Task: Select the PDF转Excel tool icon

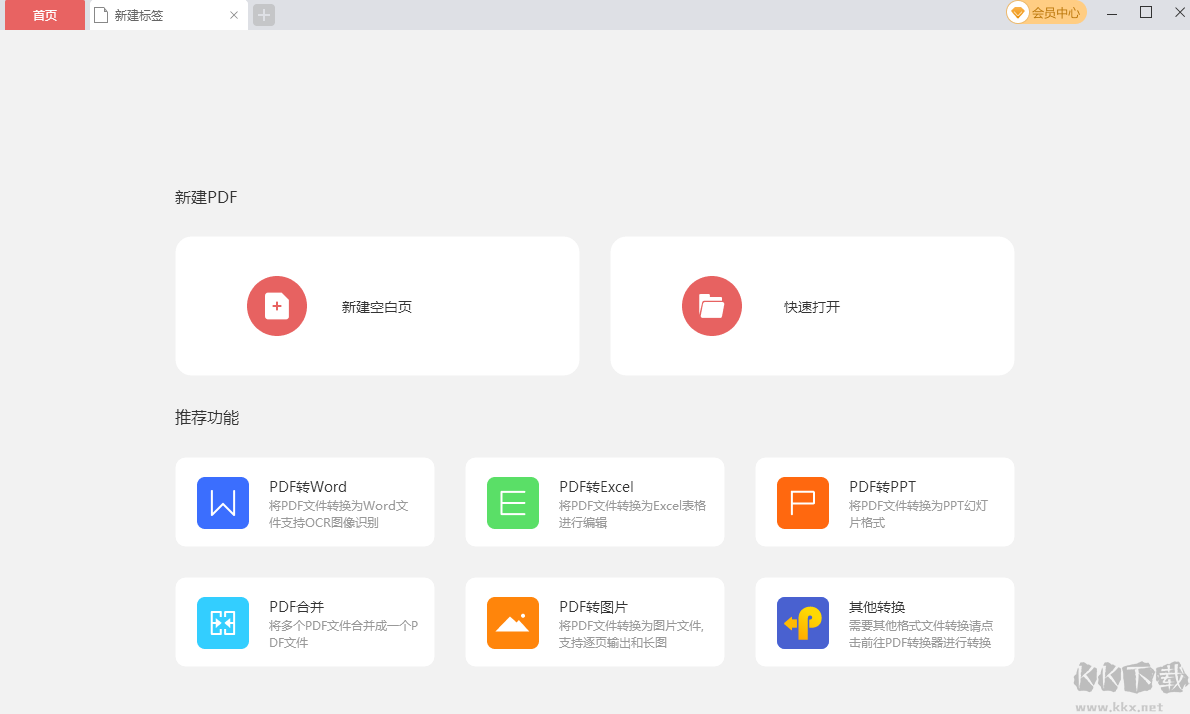Action: pyautogui.click(x=512, y=502)
